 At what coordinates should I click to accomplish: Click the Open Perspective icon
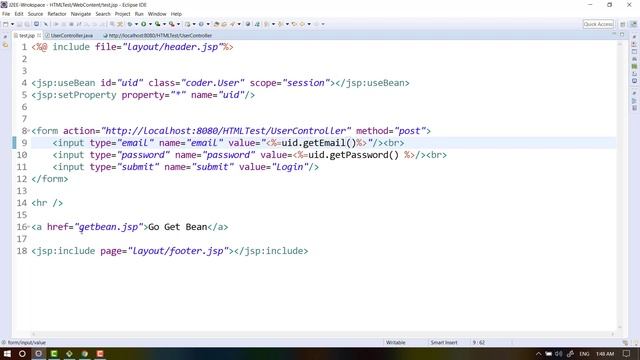pos(622,24)
